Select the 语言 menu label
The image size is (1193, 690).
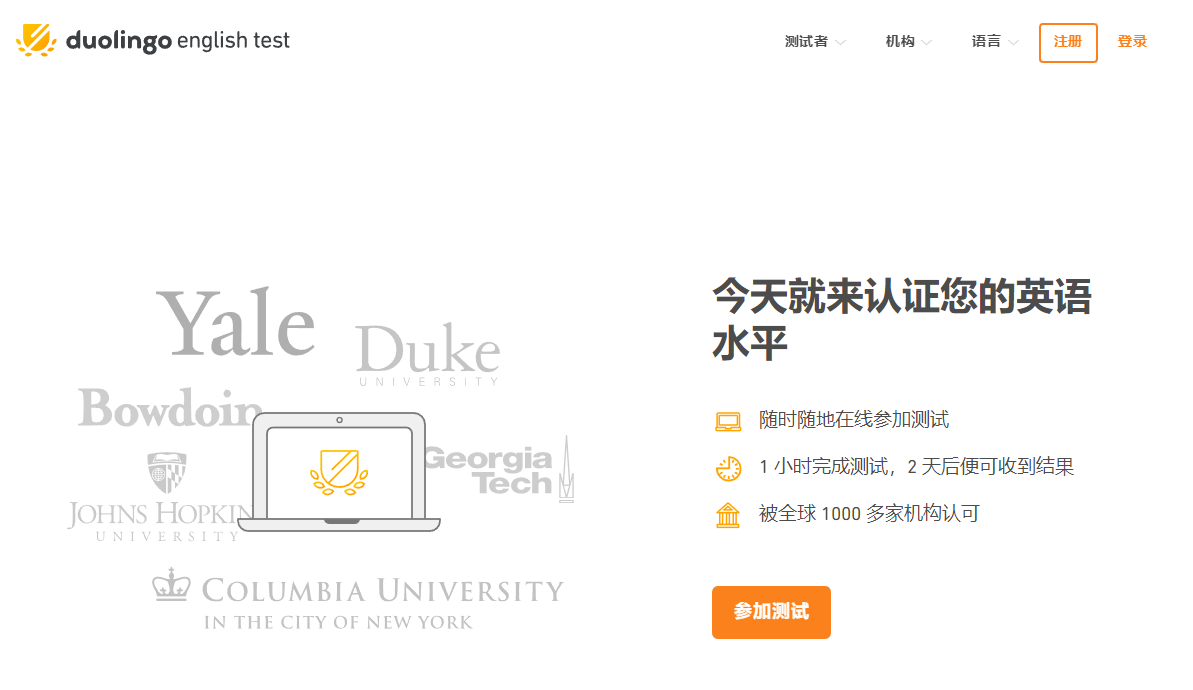(x=986, y=42)
